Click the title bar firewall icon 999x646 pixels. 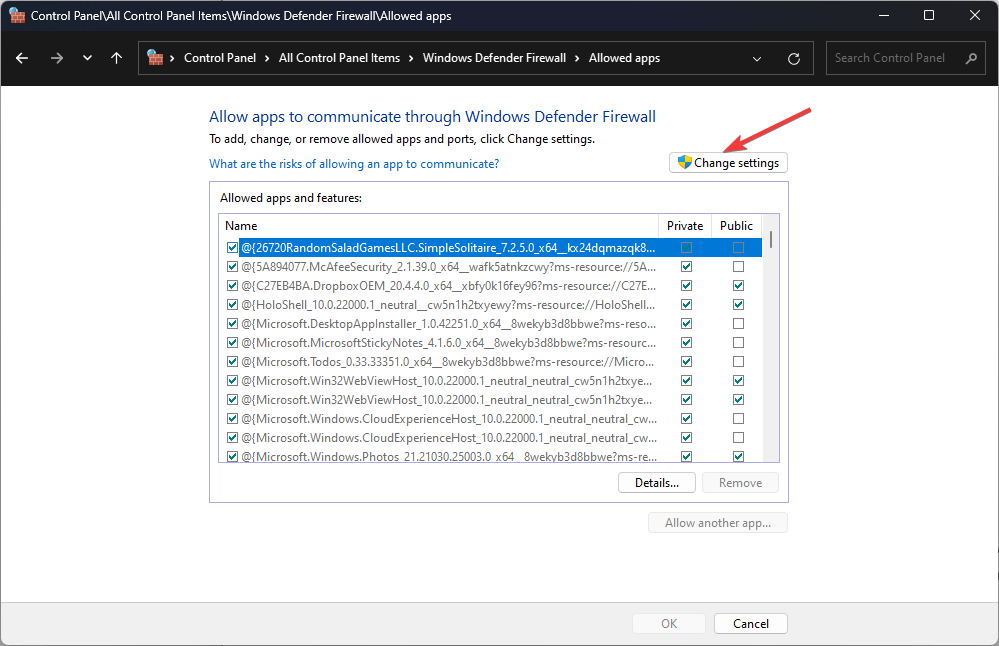coord(17,15)
